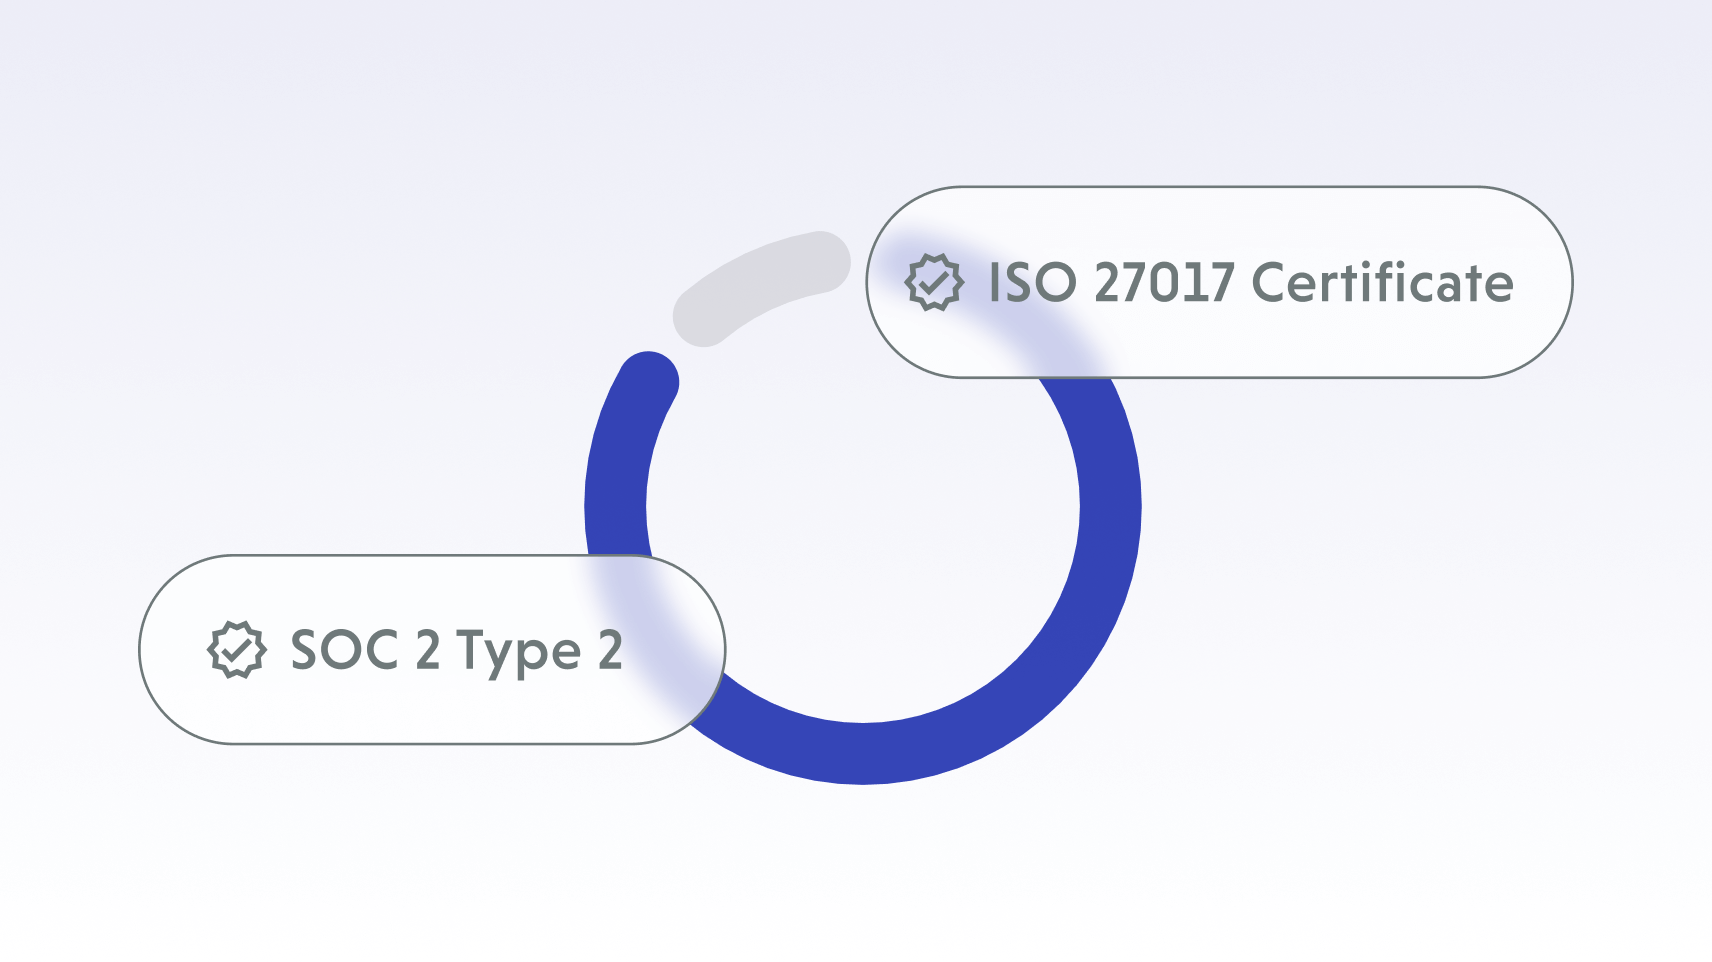
Task: Click the right side of the blue progress ring
Action: (x=1110, y=505)
